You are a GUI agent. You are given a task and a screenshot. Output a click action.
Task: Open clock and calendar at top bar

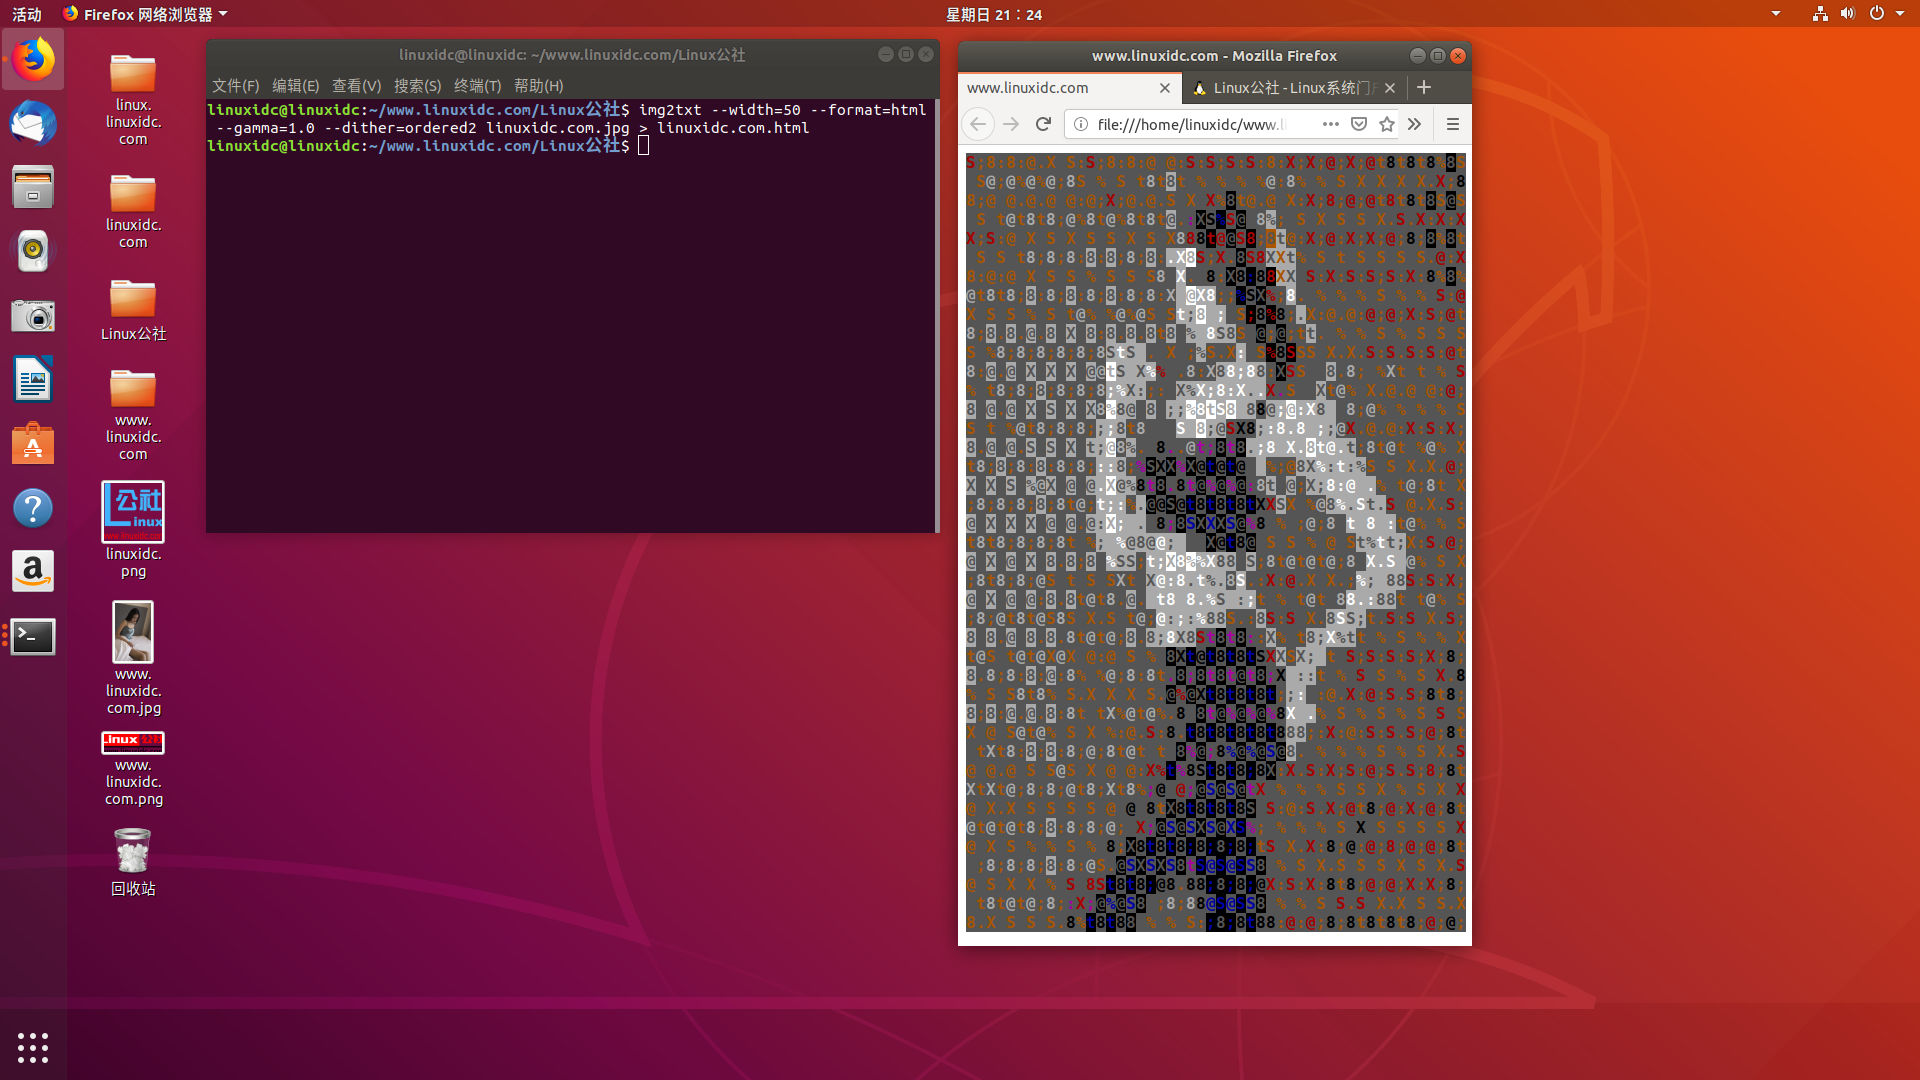point(994,14)
